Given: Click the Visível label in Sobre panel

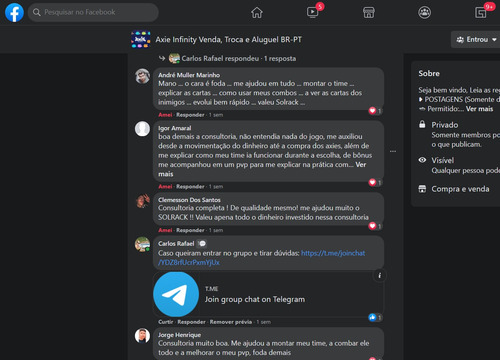Looking at the screenshot, I should click(x=443, y=160).
